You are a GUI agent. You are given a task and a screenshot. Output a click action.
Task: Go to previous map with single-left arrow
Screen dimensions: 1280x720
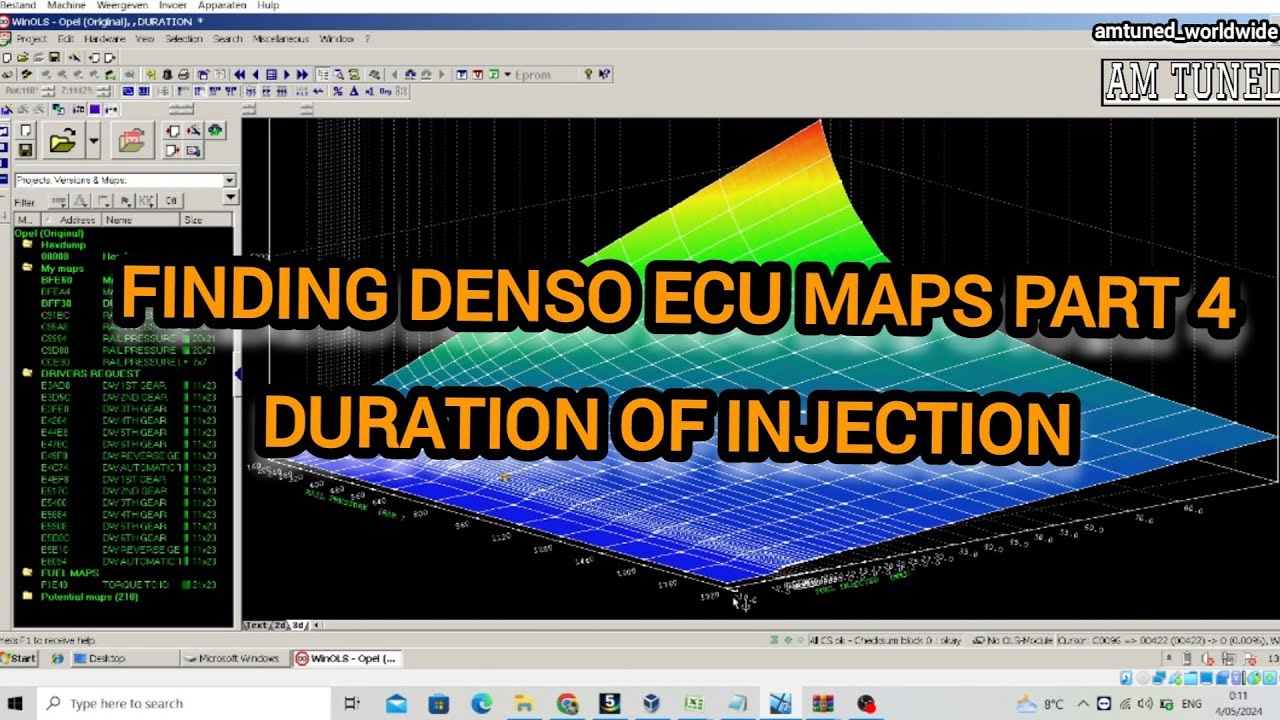point(256,75)
